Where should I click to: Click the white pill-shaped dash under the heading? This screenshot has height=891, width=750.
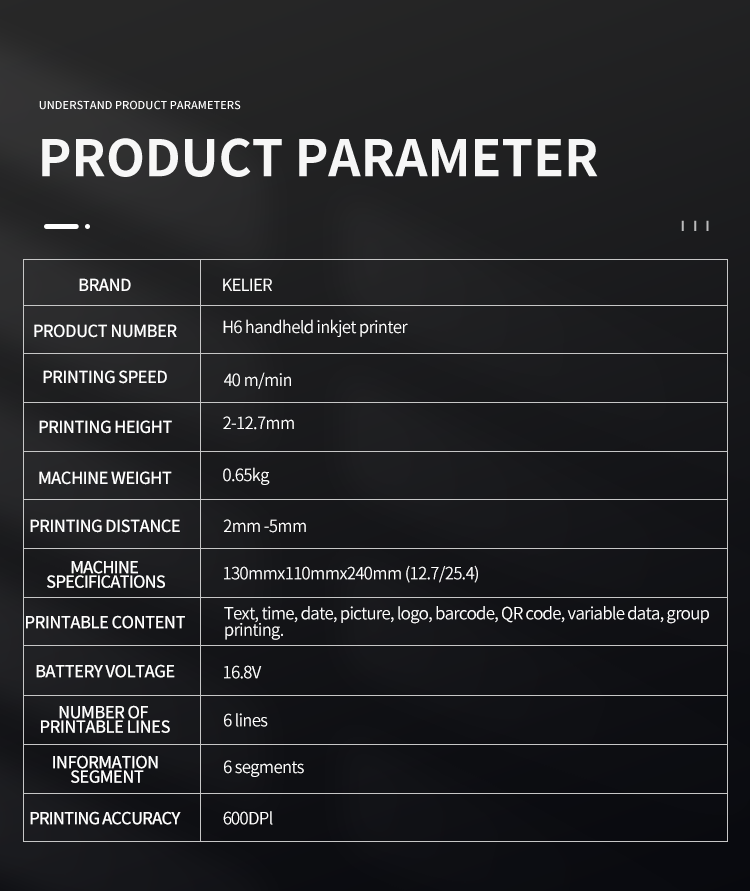point(61,226)
